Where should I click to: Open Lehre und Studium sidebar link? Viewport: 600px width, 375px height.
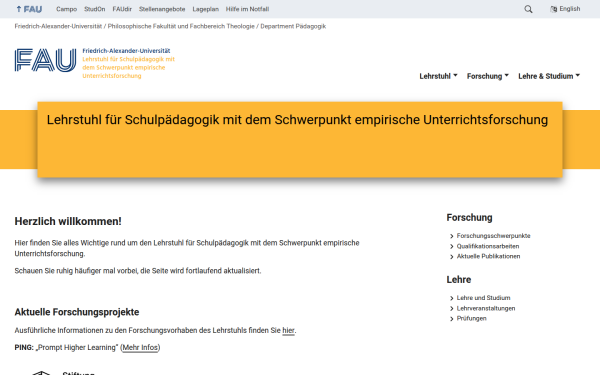tap(483, 298)
